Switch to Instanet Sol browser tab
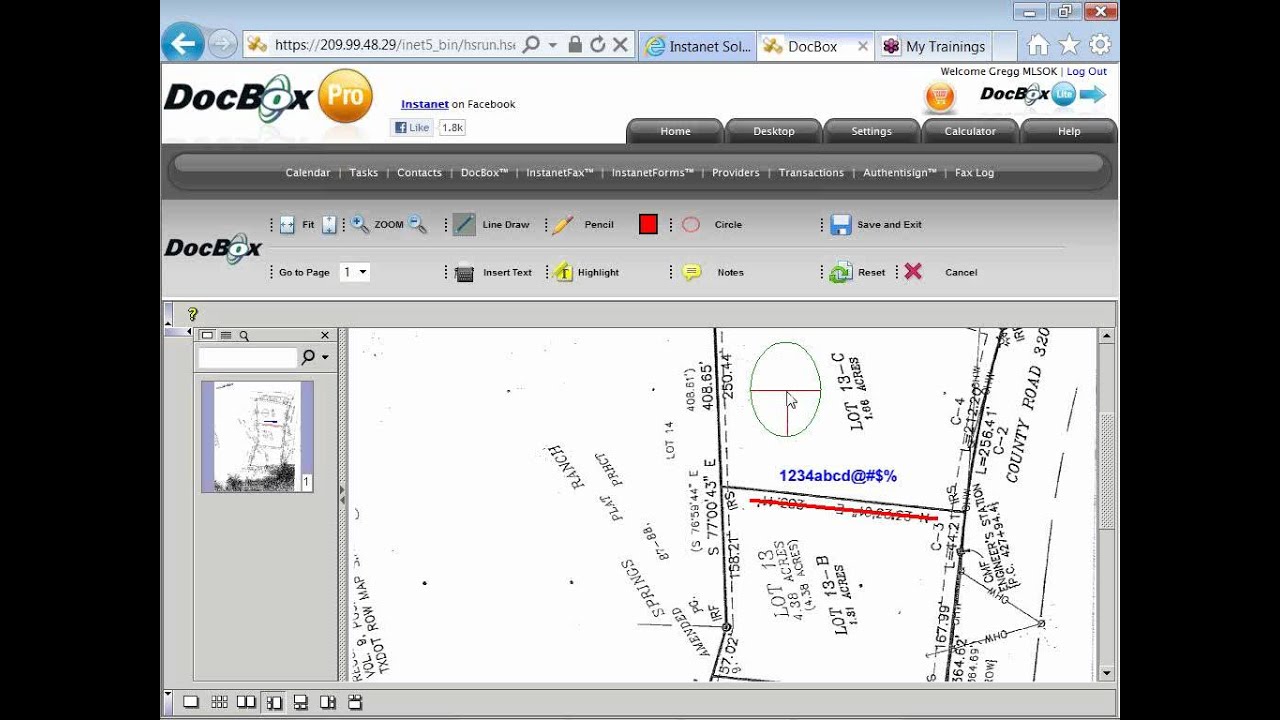The width and height of the screenshot is (1280, 720). [698, 46]
